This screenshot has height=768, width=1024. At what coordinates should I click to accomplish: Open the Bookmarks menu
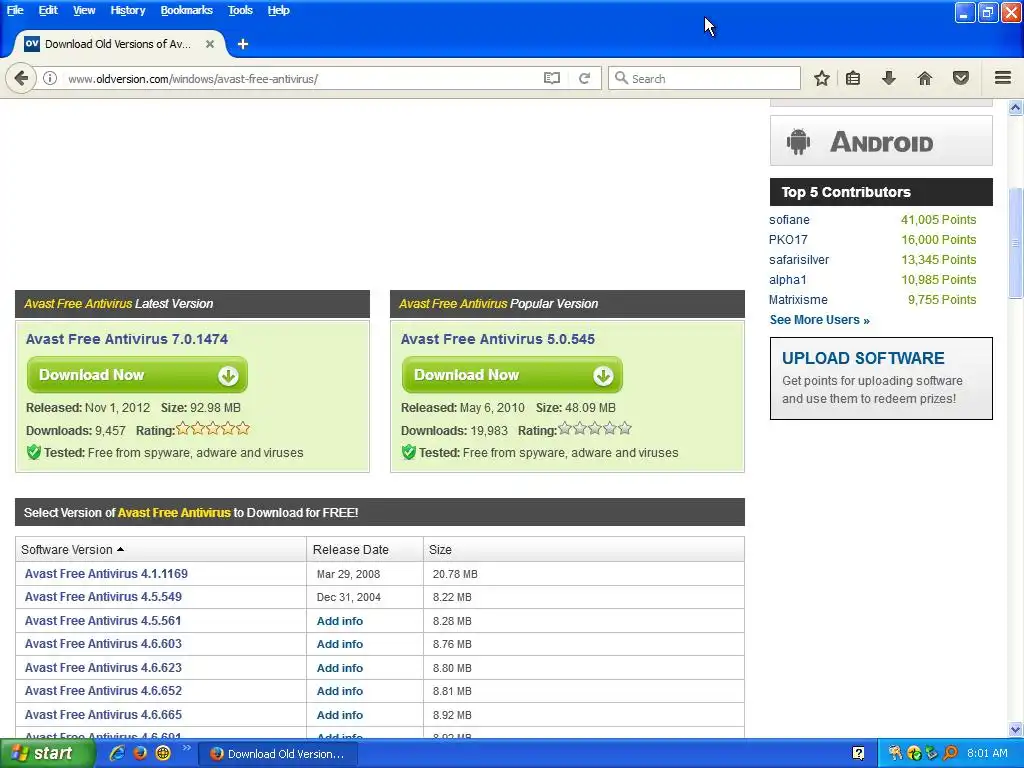tap(186, 10)
